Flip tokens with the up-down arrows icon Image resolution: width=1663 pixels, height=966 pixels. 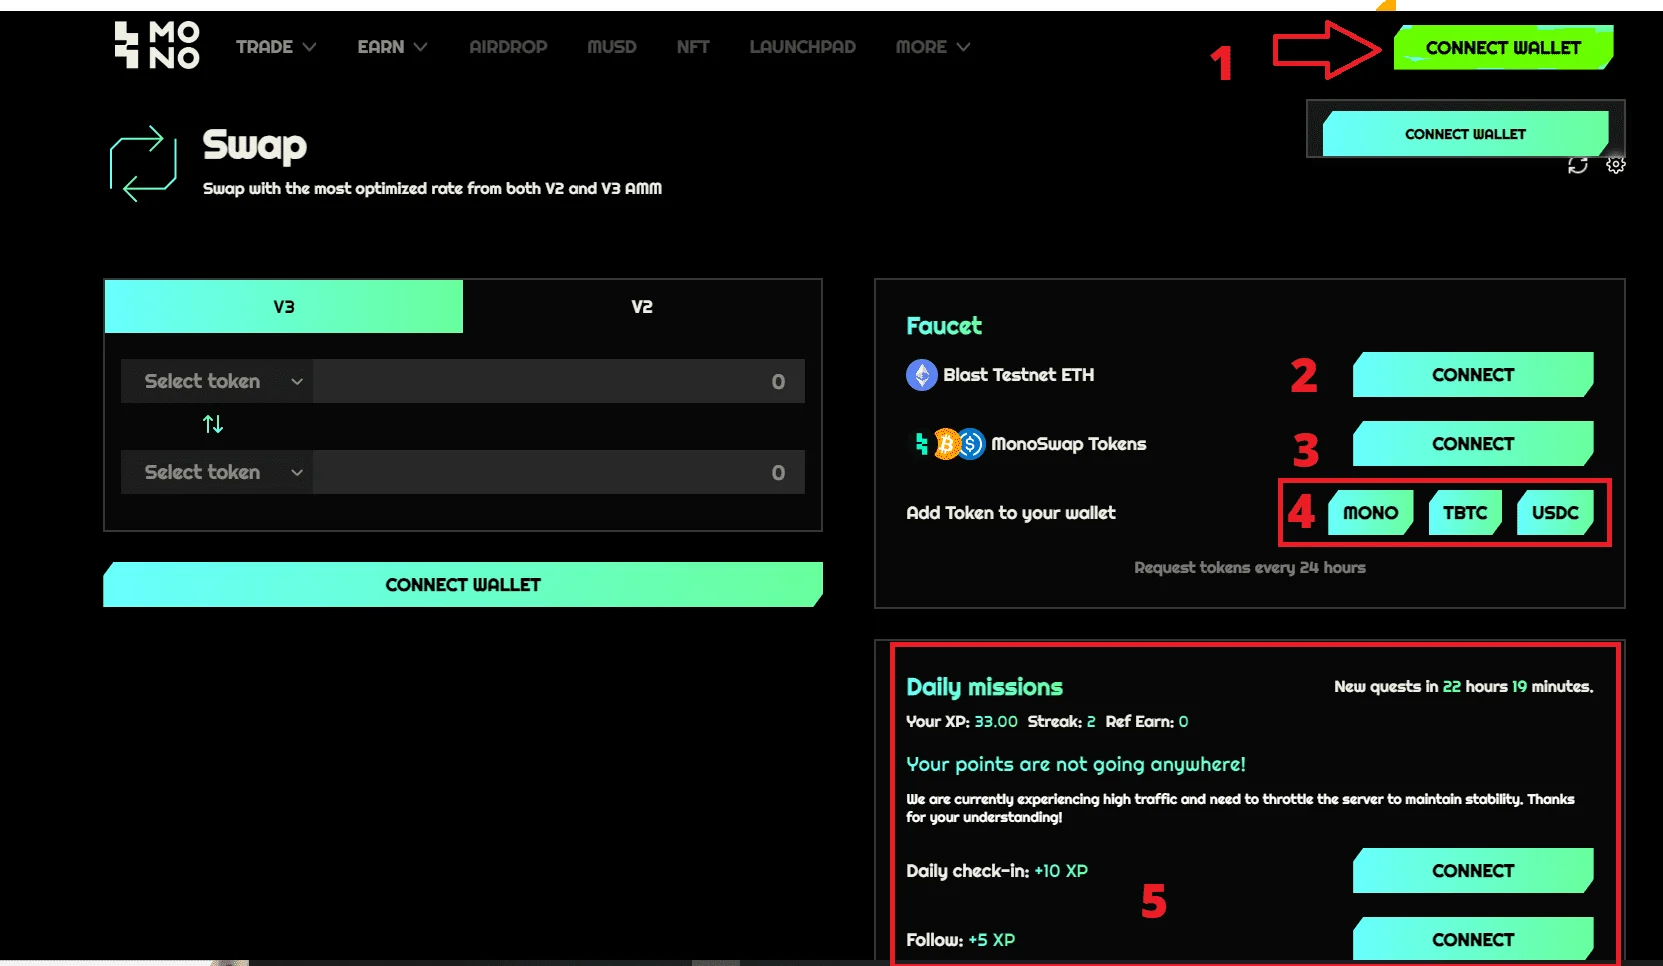click(213, 424)
